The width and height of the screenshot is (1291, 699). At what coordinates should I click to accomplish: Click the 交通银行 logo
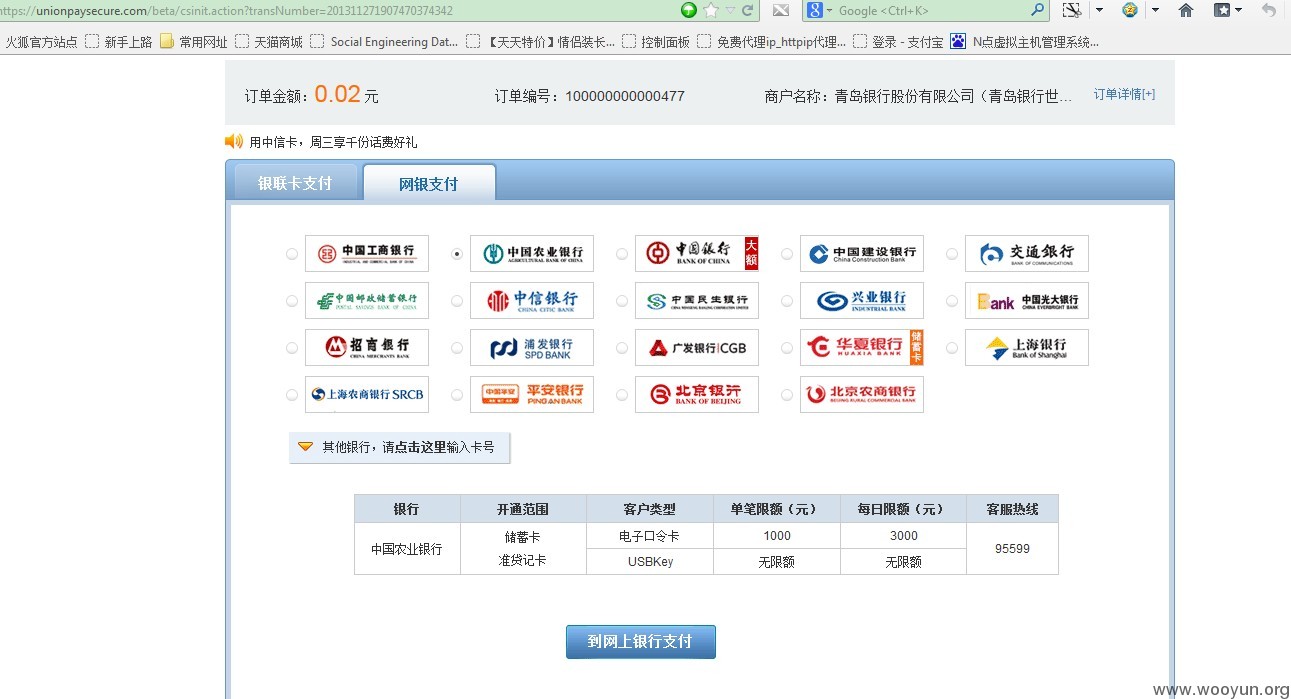(x=1027, y=253)
